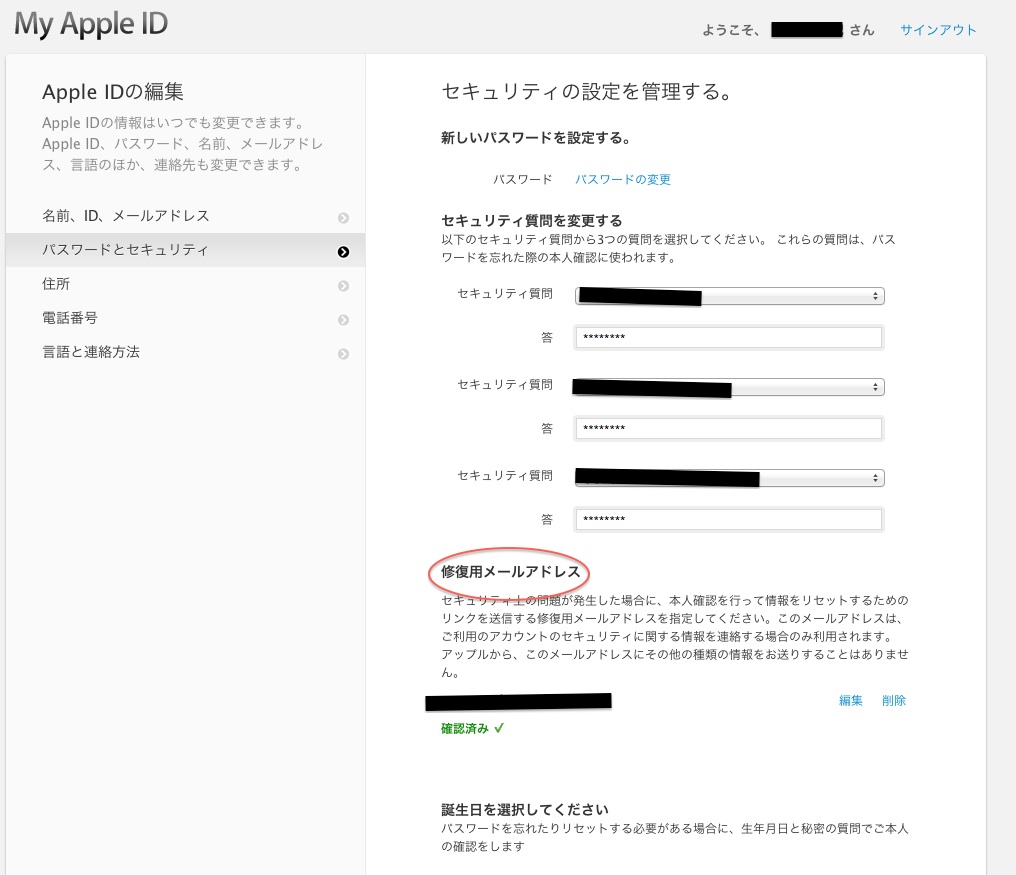Open 言語と連絡方法 settings
The width and height of the screenshot is (1016, 875).
click(x=185, y=352)
